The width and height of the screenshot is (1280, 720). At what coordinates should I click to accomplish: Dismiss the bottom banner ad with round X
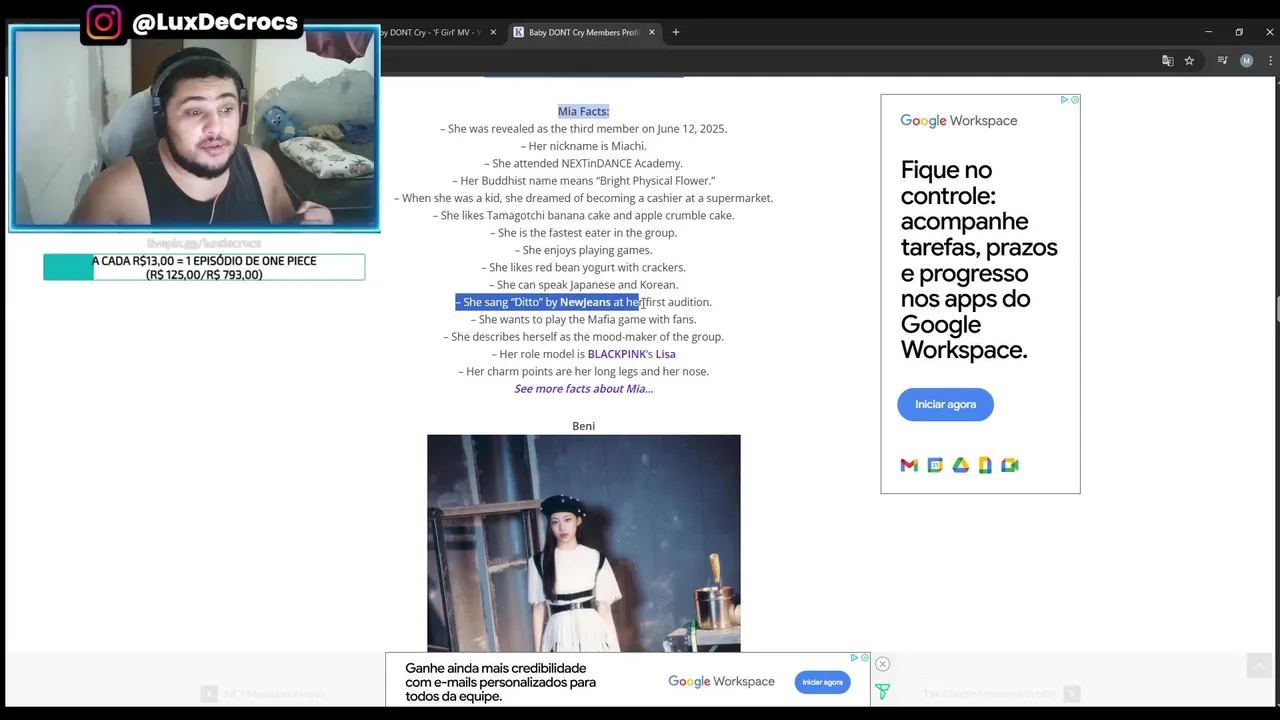coord(882,664)
